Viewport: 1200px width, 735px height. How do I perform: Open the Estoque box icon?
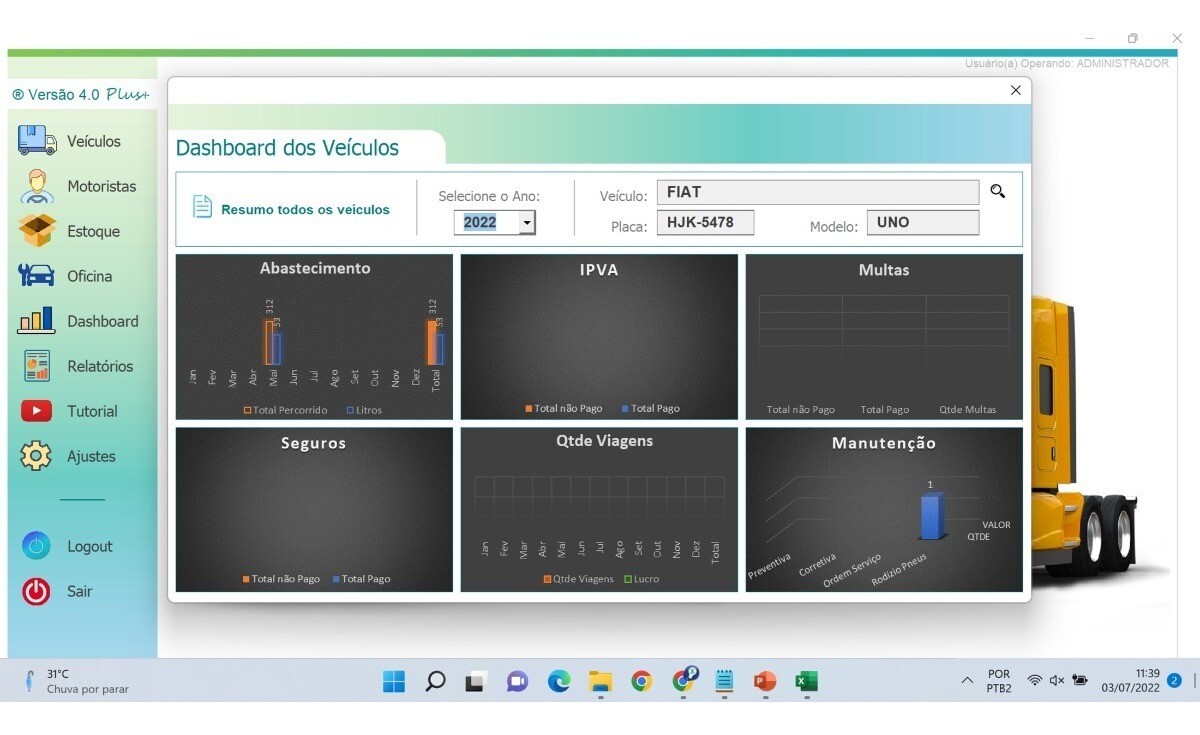[37, 231]
